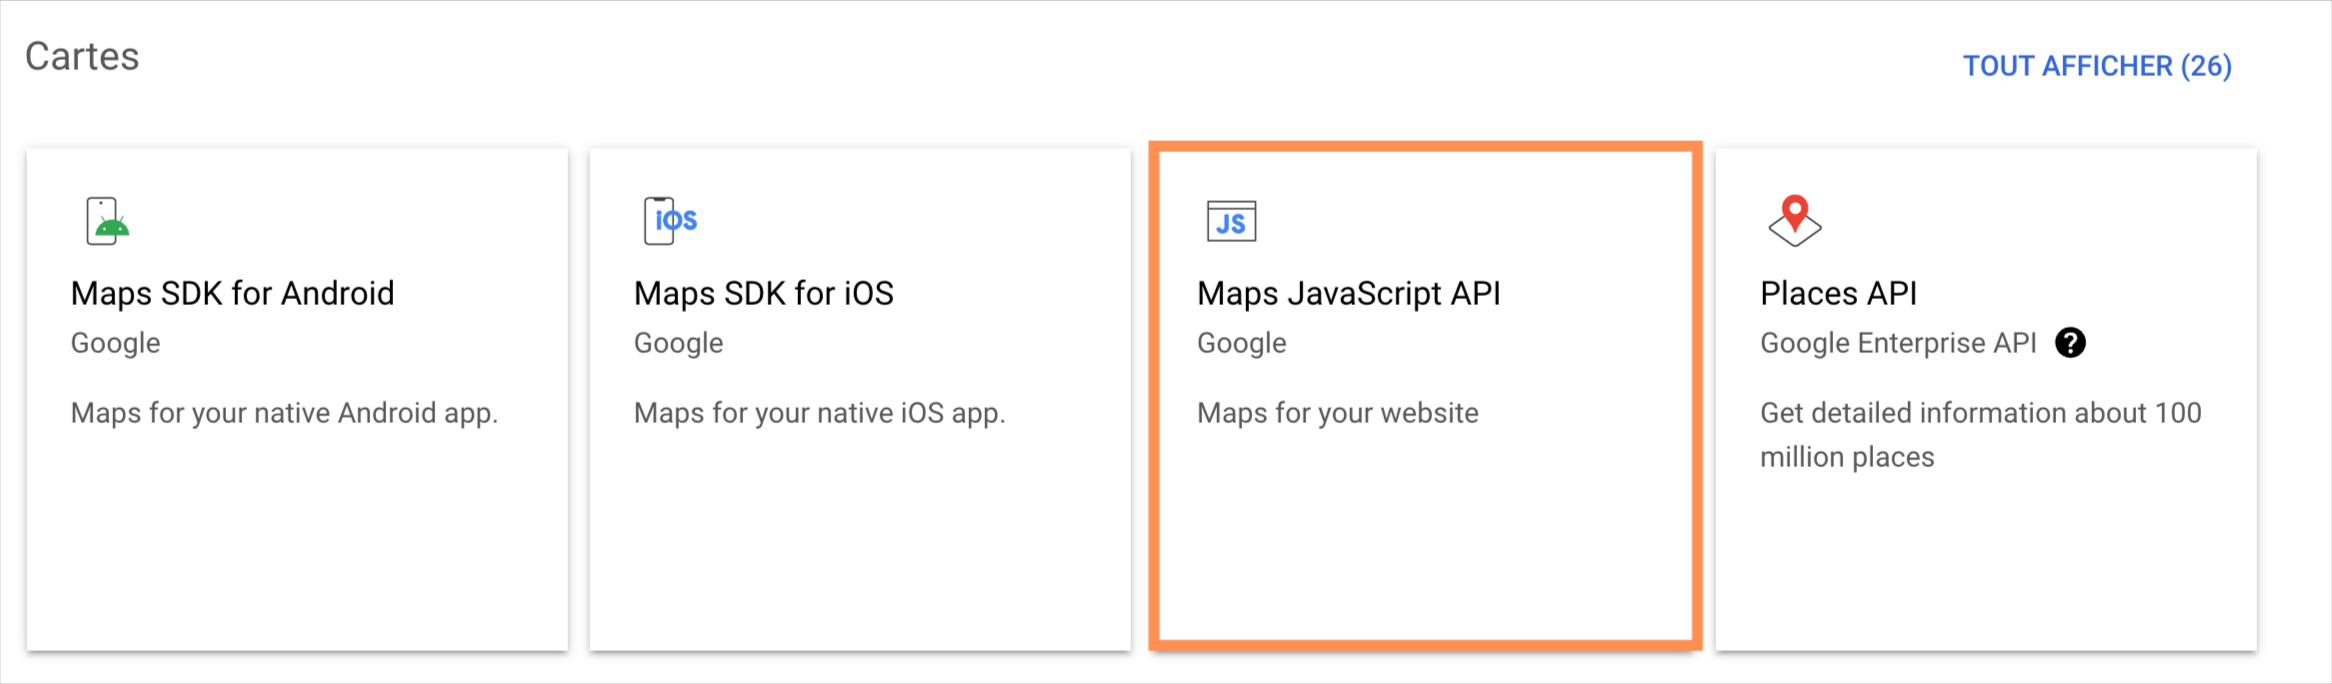The width and height of the screenshot is (2332, 684).
Task: Click the 'Maps for your website' description
Action: pyautogui.click(x=1337, y=413)
